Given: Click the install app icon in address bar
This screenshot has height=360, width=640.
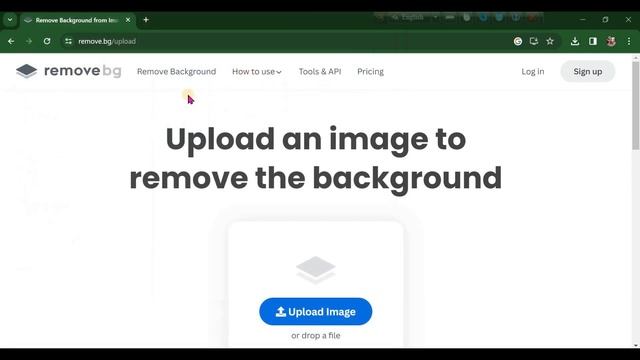Looking at the screenshot, I should click(x=534, y=41).
